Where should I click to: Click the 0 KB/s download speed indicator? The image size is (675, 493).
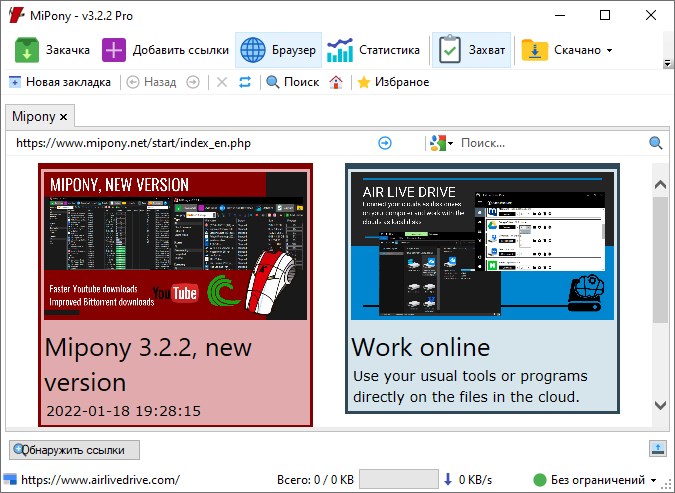(468, 480)
